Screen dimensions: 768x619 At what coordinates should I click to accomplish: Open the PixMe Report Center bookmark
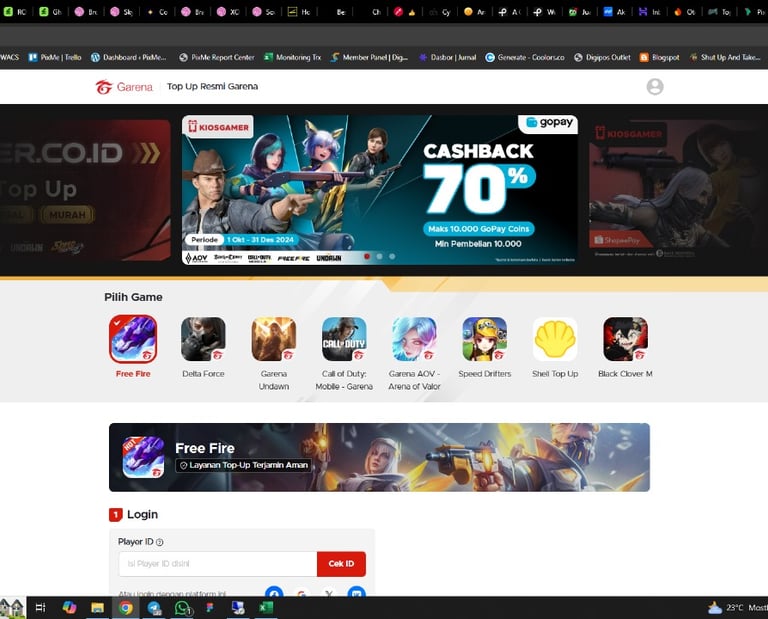pos(217,57)
